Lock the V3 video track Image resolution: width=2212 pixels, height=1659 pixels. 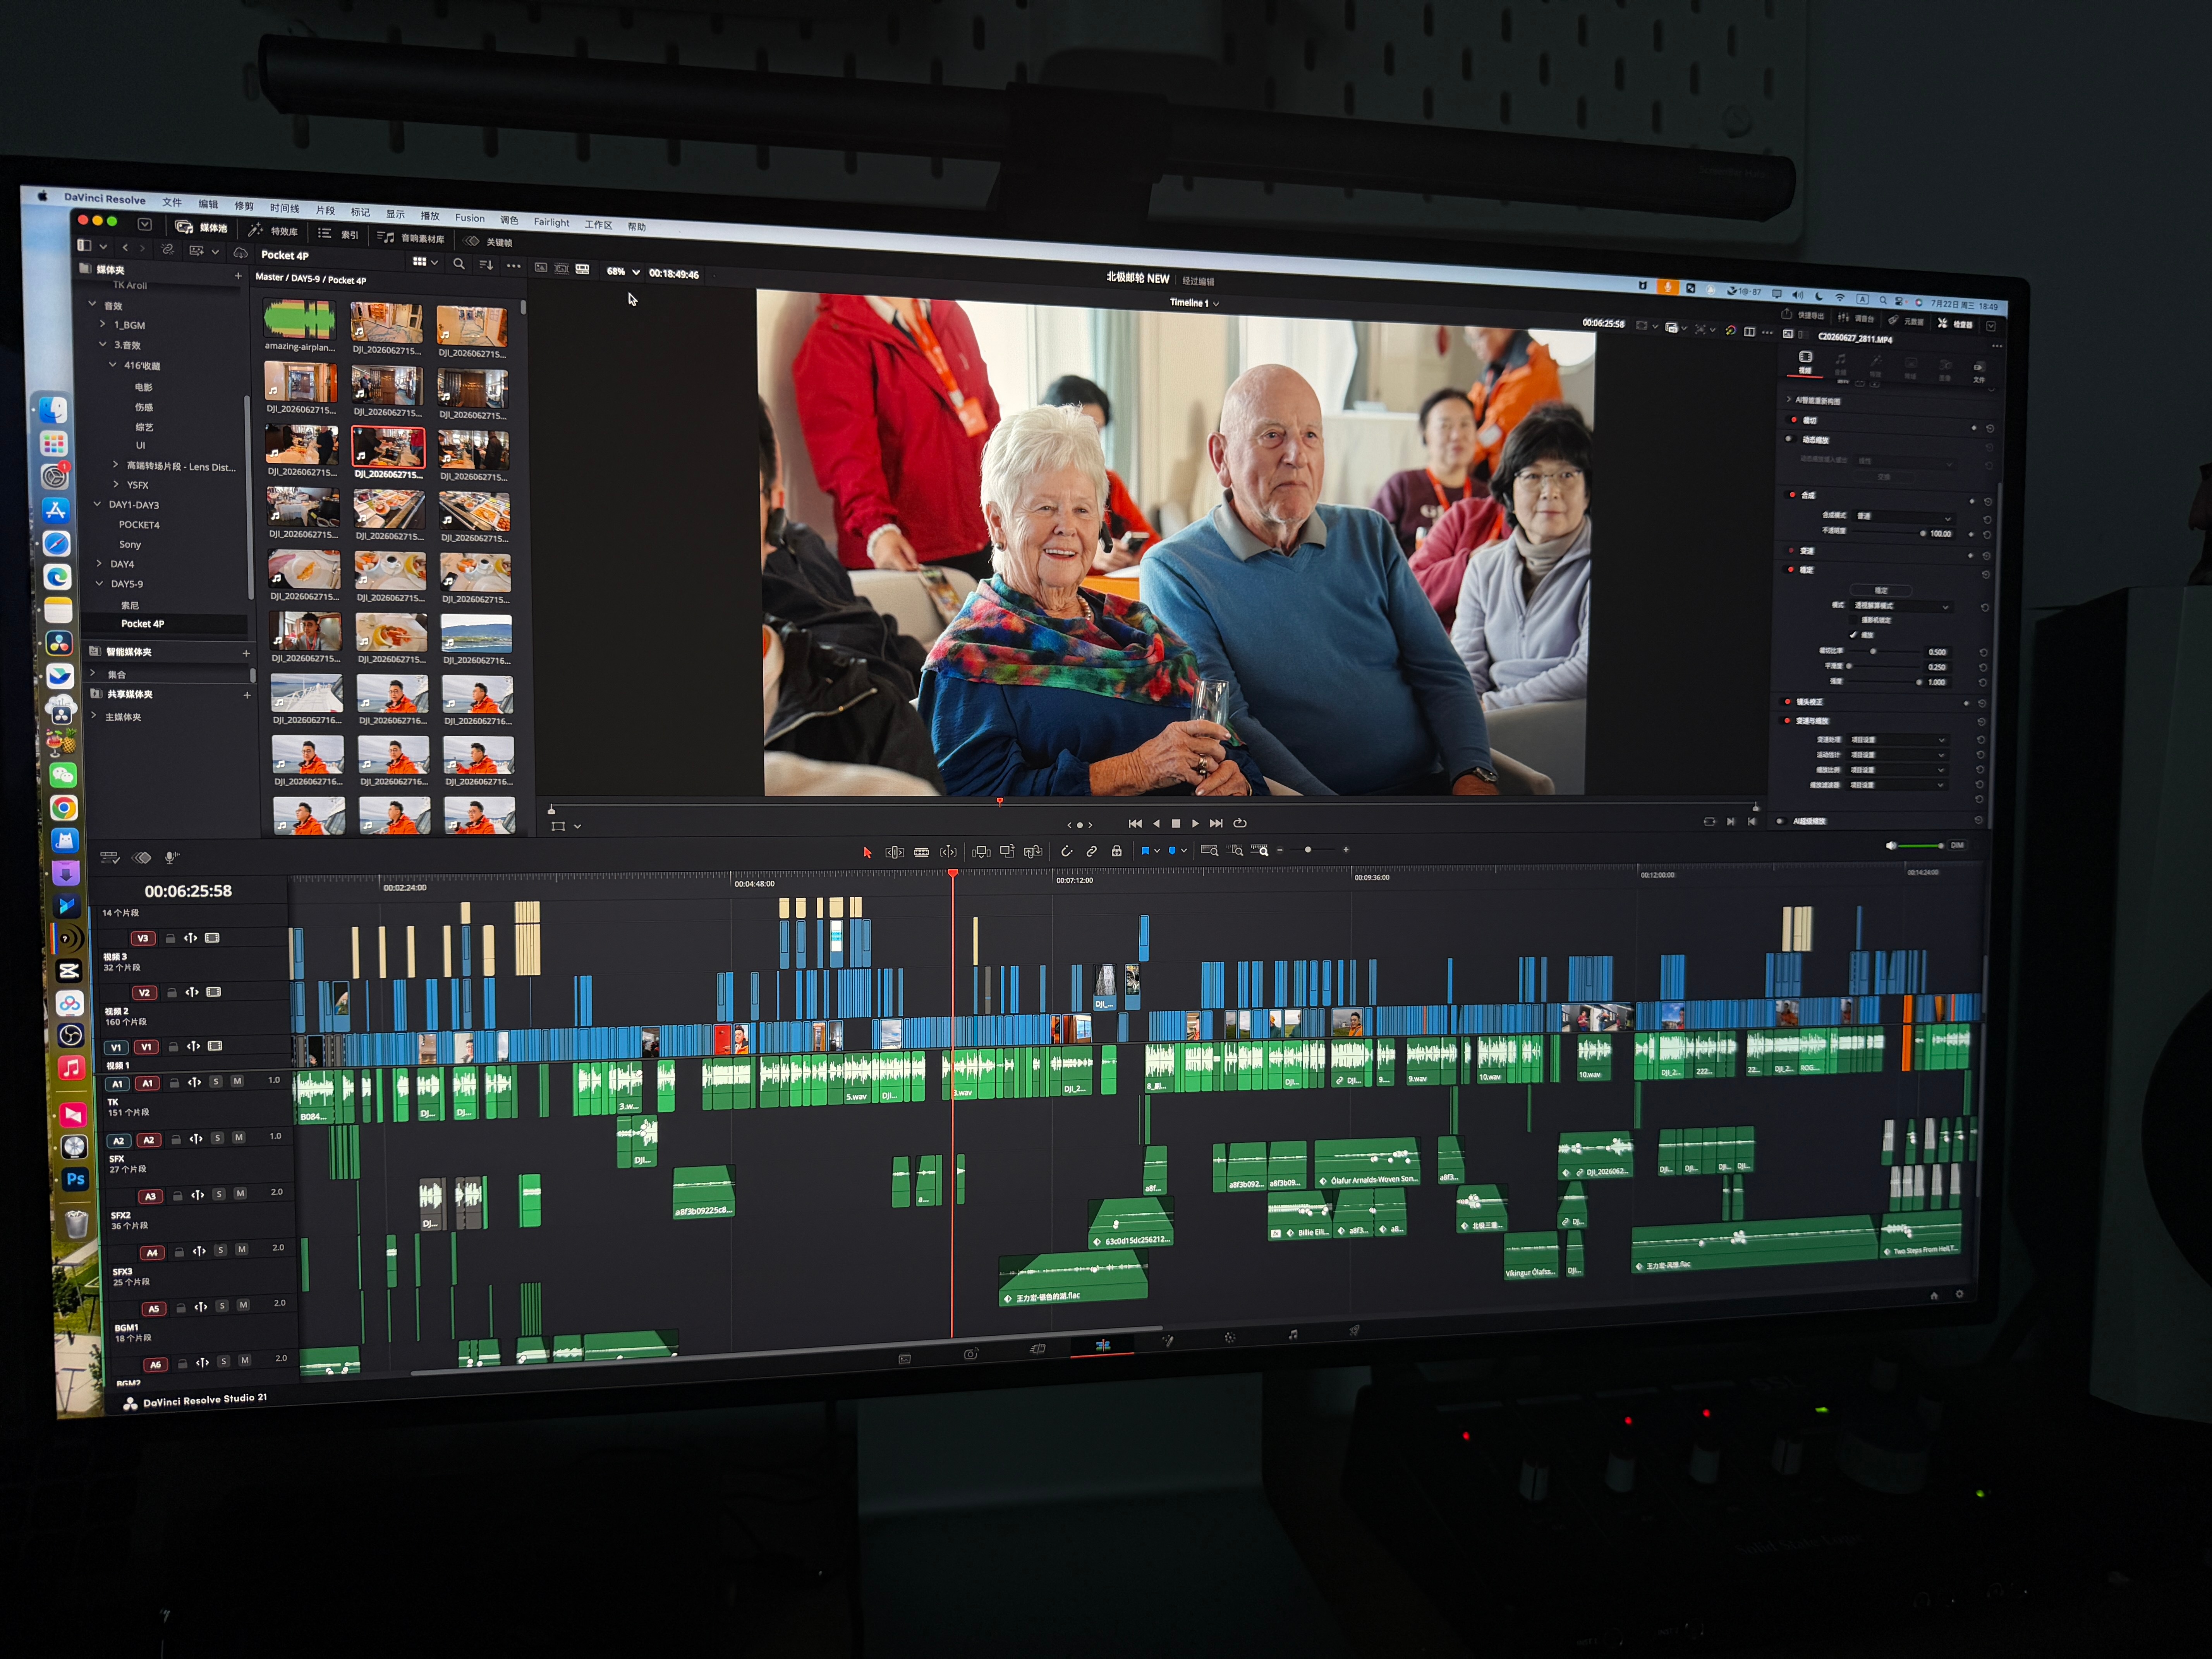171,938
